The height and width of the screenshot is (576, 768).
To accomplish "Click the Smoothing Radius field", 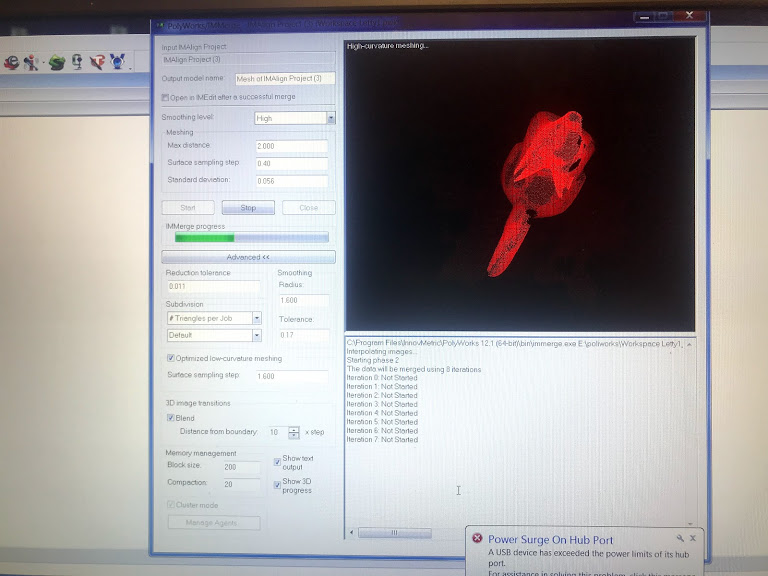I will 304,300.
